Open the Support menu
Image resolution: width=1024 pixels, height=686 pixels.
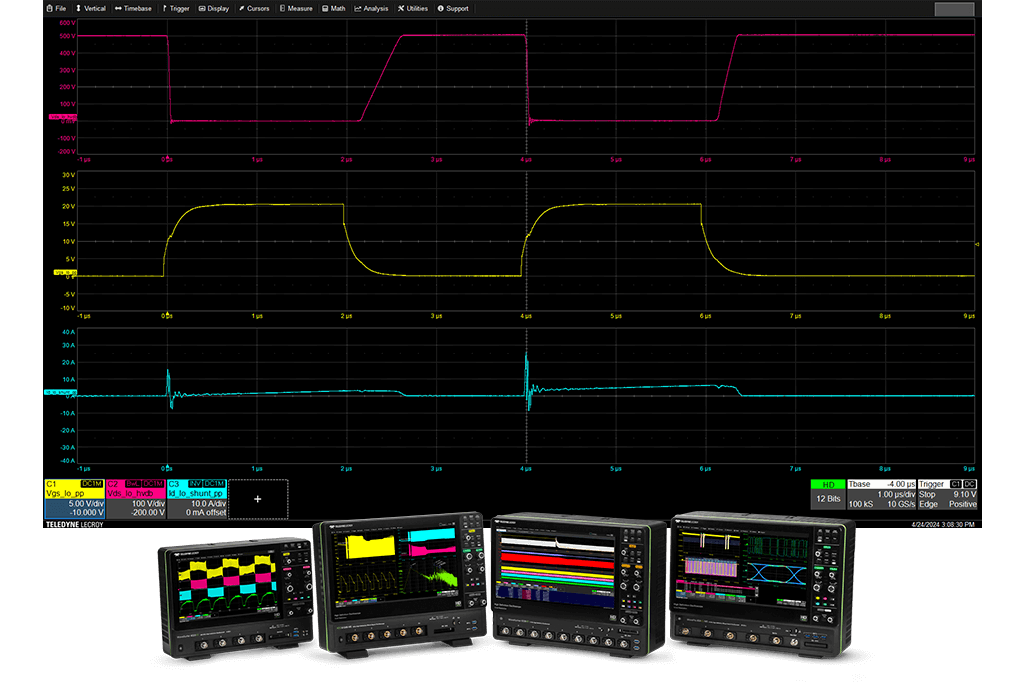pyautogui.click(x=452, y=8)
